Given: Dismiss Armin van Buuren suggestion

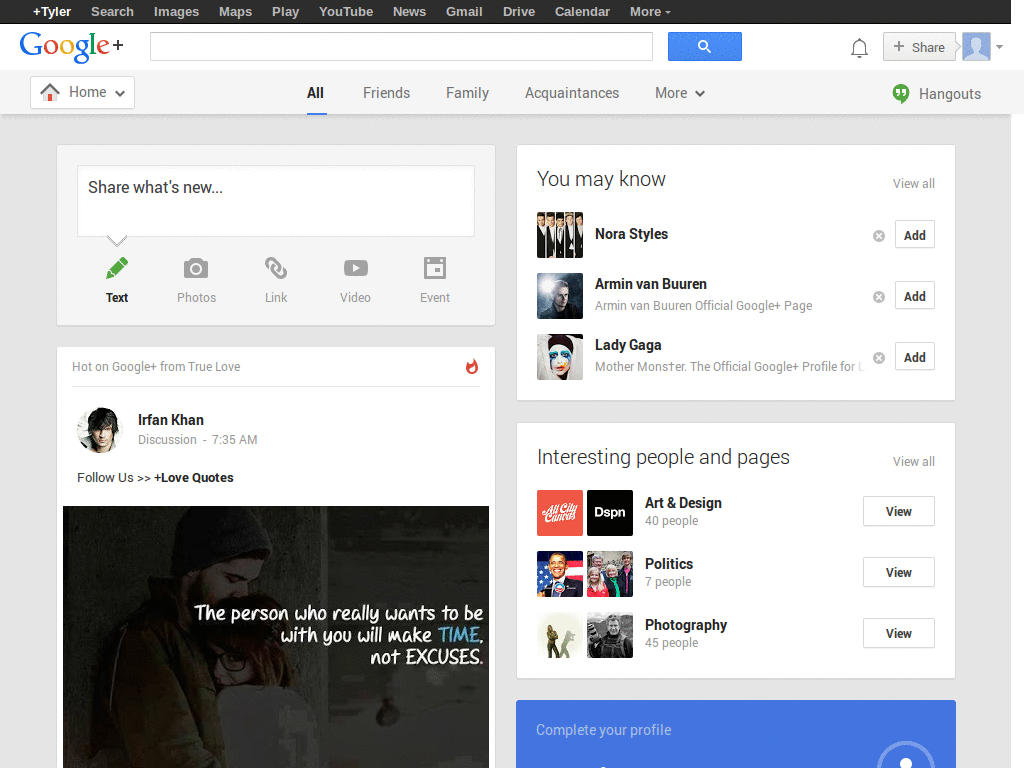Looking at the screenshot, I should (x=879, y=296).
